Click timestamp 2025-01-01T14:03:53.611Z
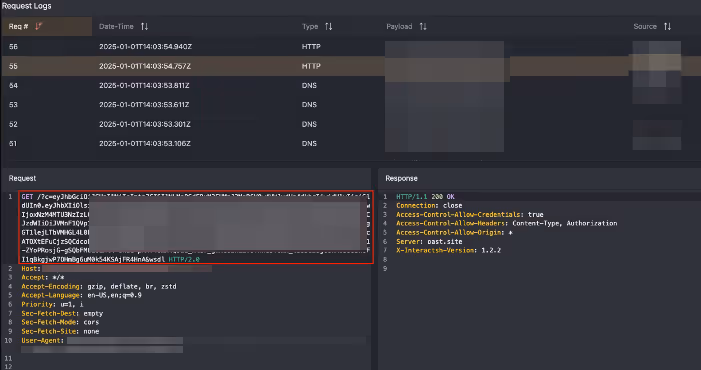The height and width of the screenshot is (370, 701). 144,105
